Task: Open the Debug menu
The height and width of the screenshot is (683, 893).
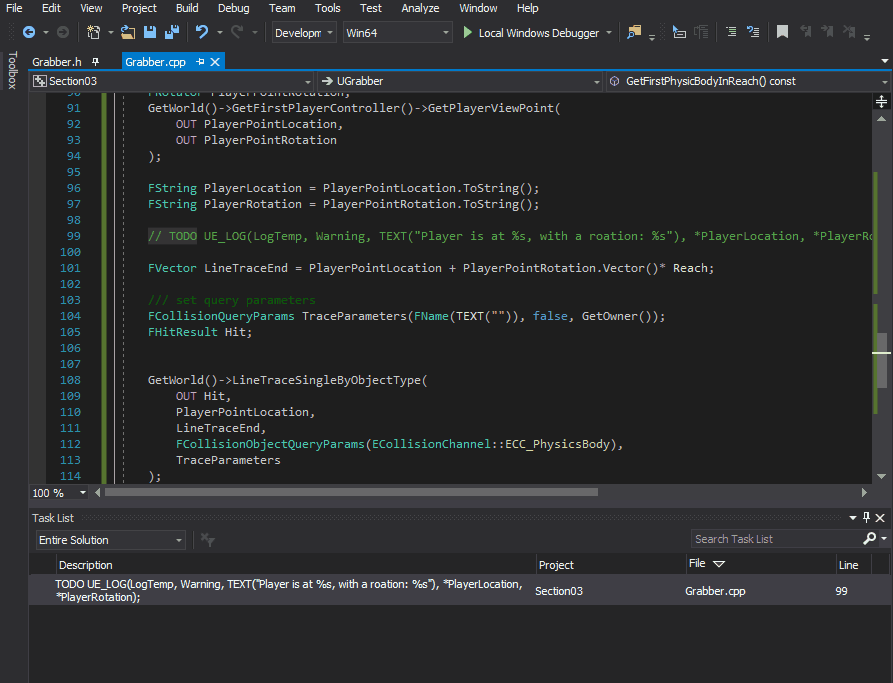Action: pos(233,8)
